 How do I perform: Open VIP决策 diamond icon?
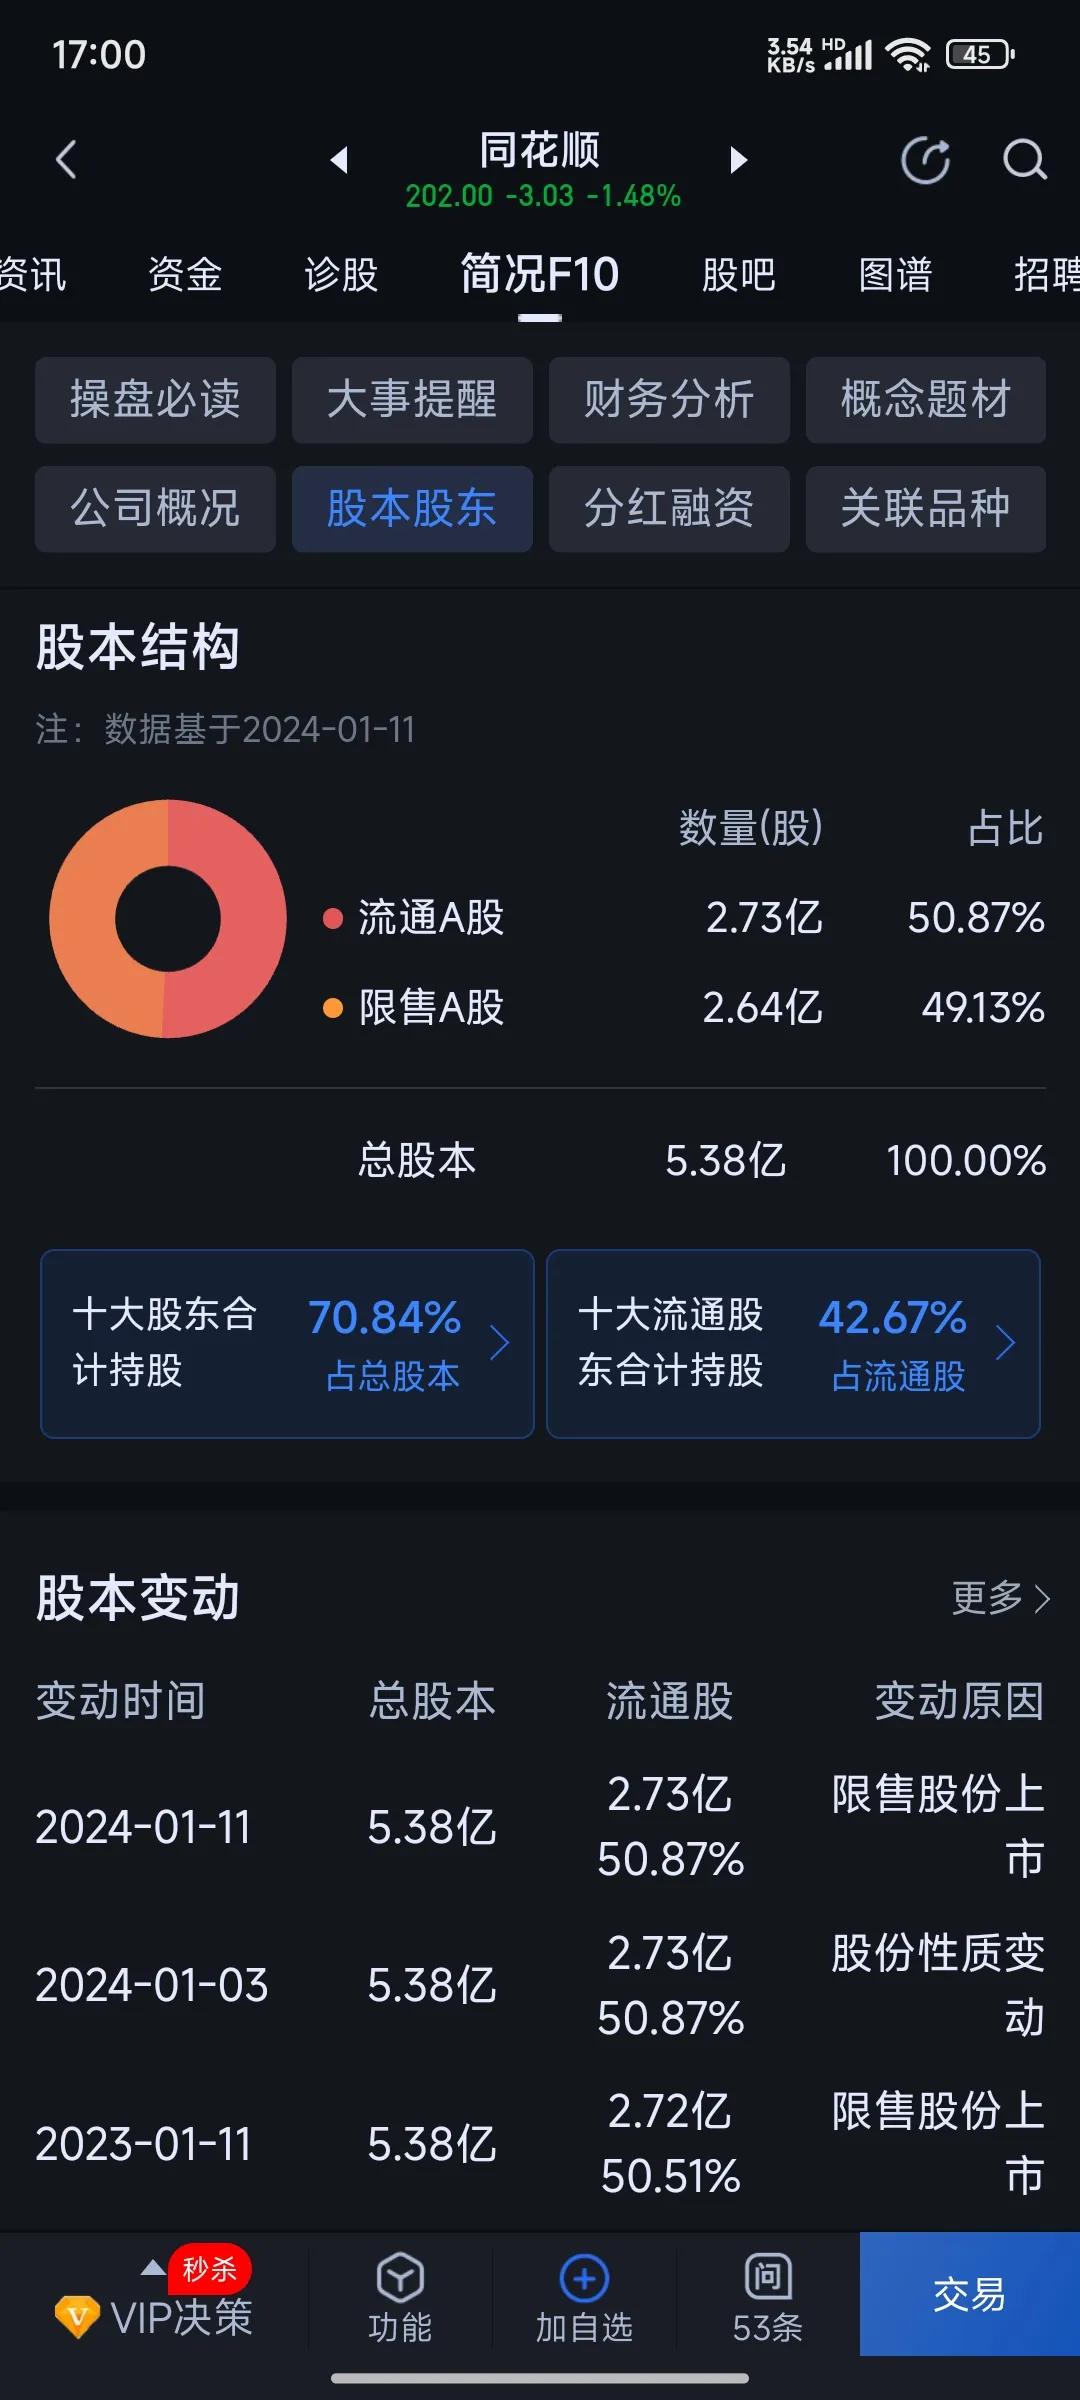coord(77,2316)
